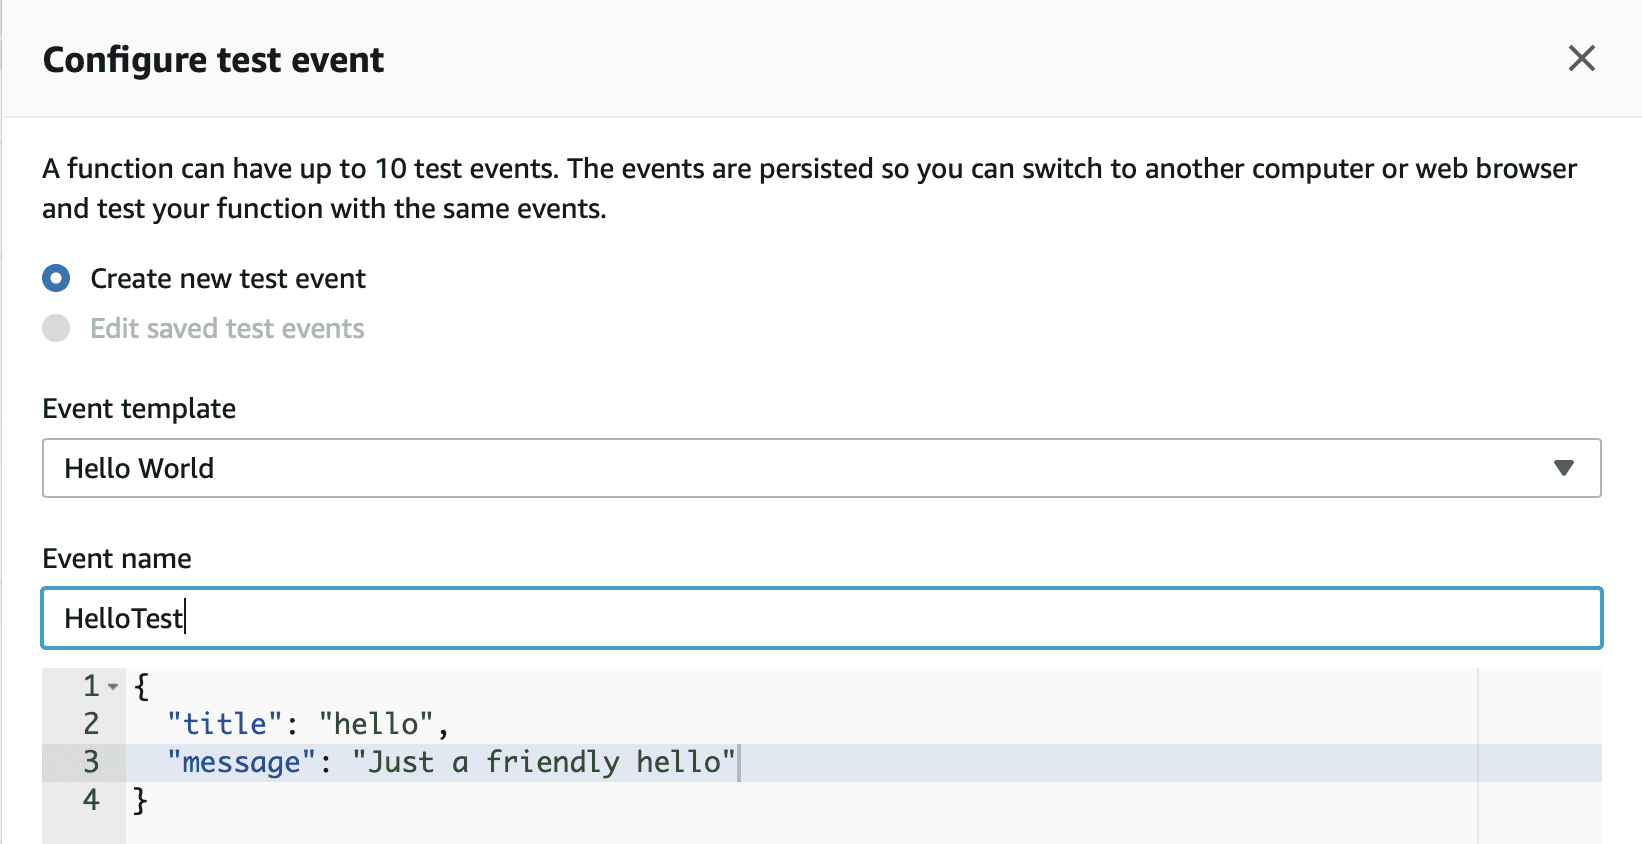Click the Event template label
This screenshot has width=1642, height=844.
pyautogui.click(x=139, y=408)
